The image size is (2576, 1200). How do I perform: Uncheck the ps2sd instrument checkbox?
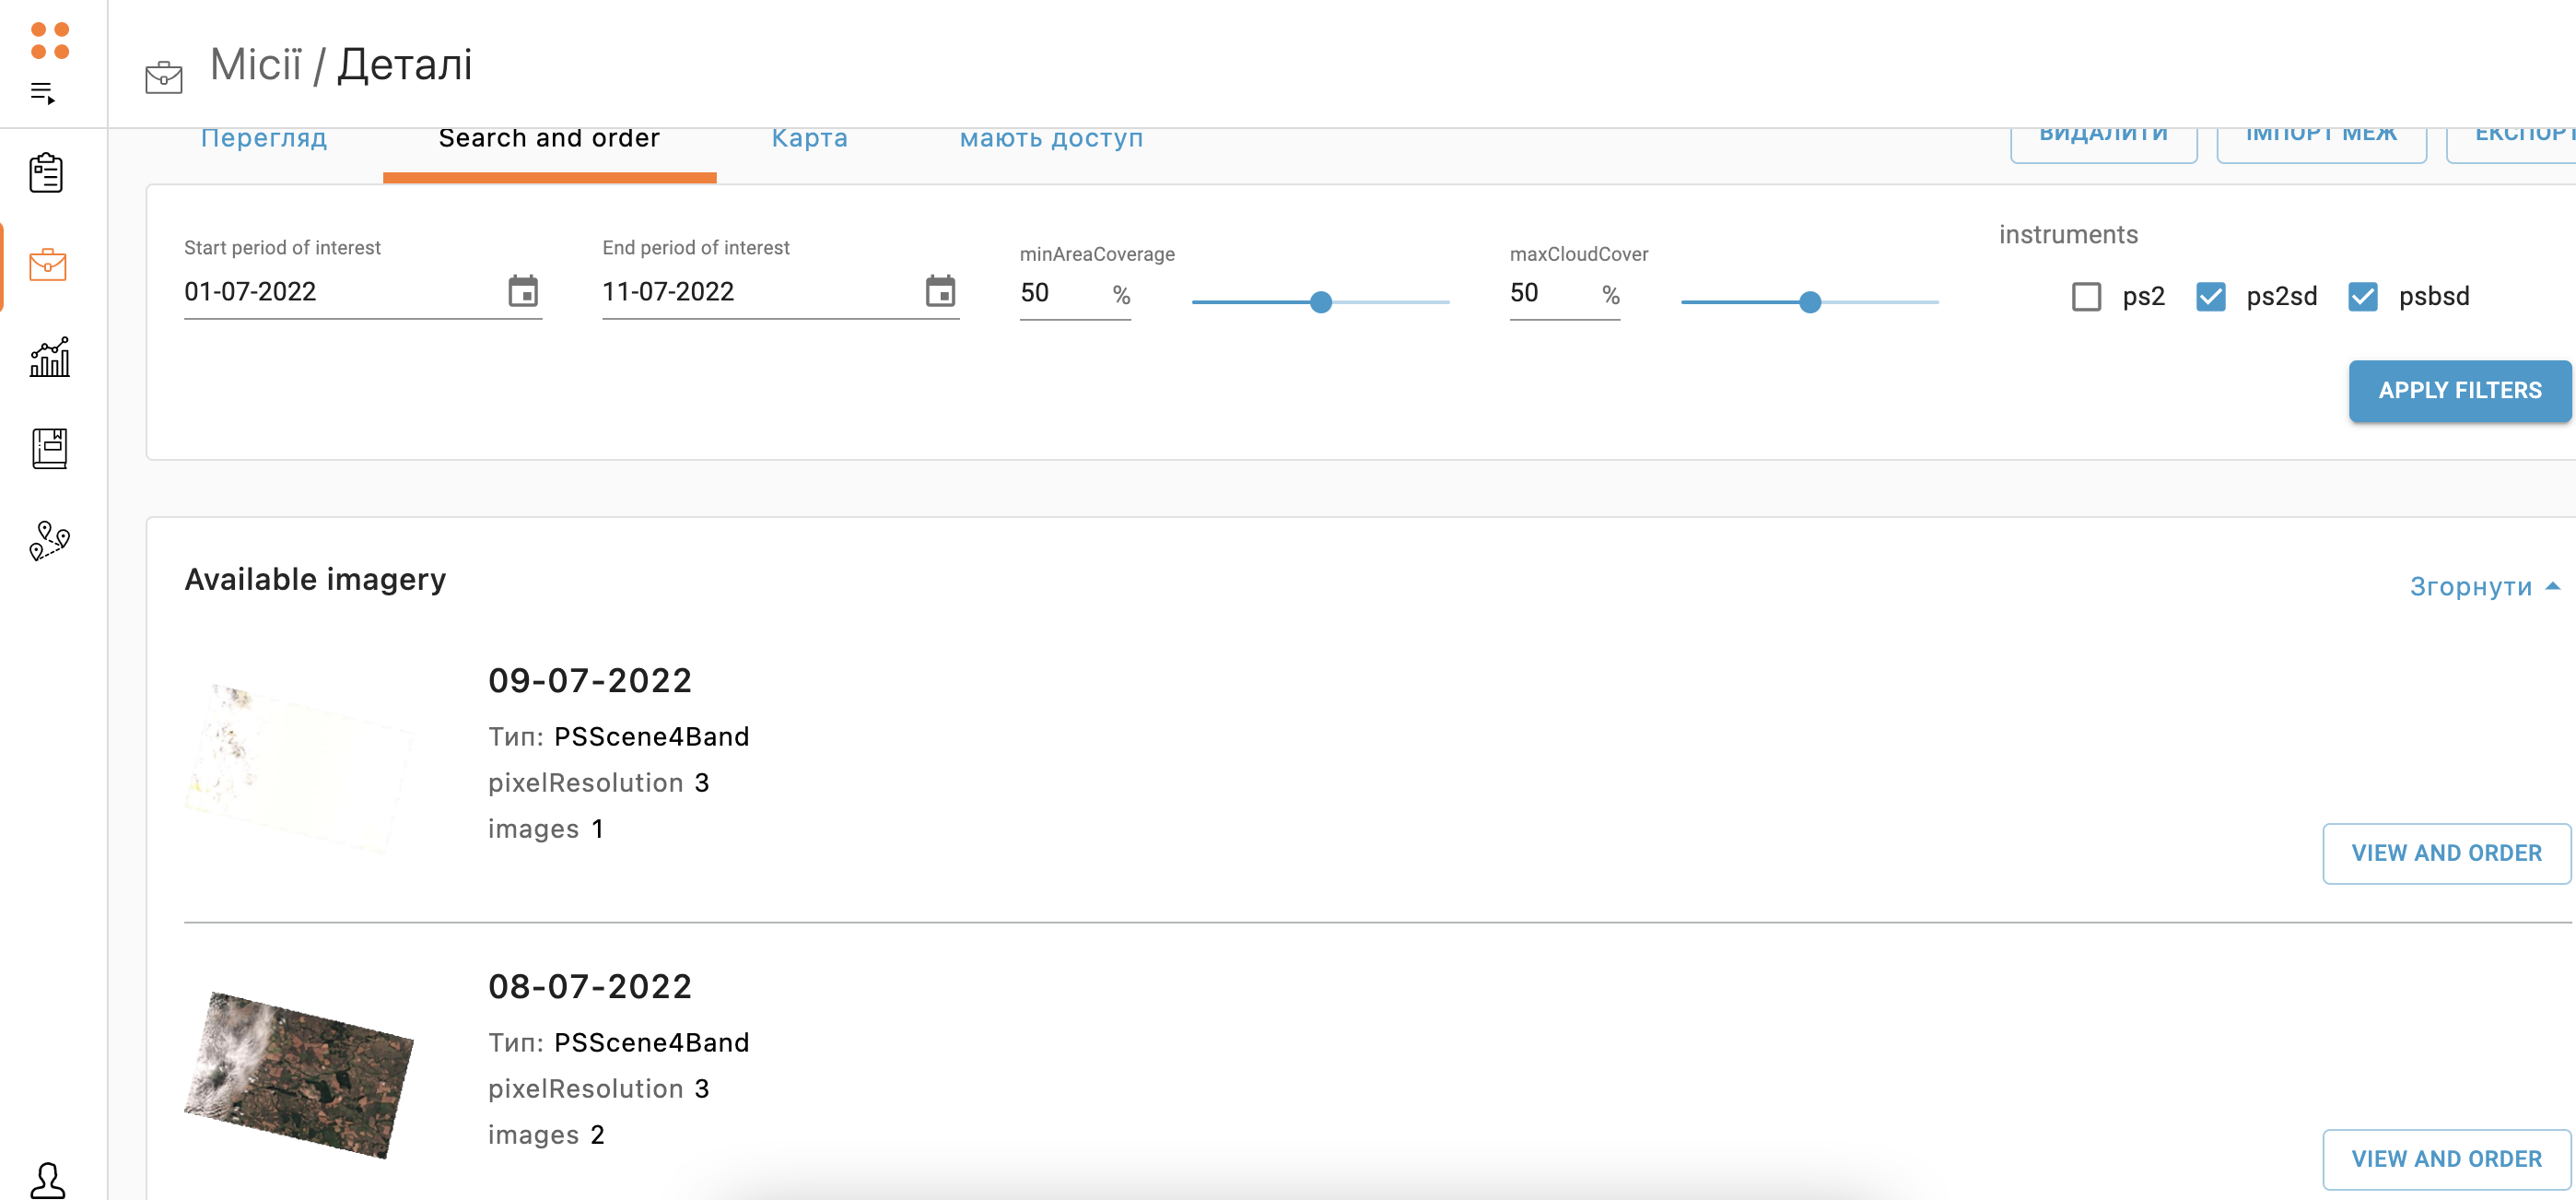coord(2210,296)
